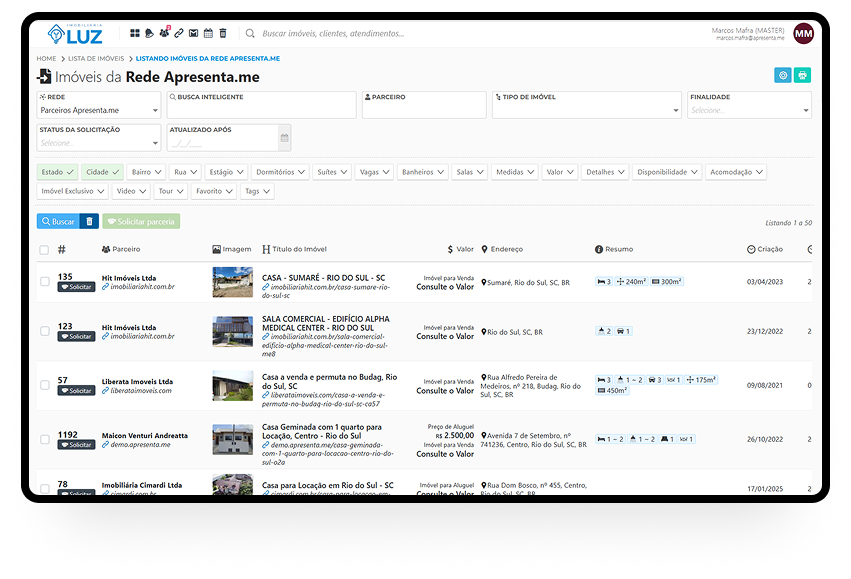This screenshot has width=851, height=579.
Task: Open the Tipo de Imóvel dropdown
Action: pyautogui.click(x=587, y=105)
